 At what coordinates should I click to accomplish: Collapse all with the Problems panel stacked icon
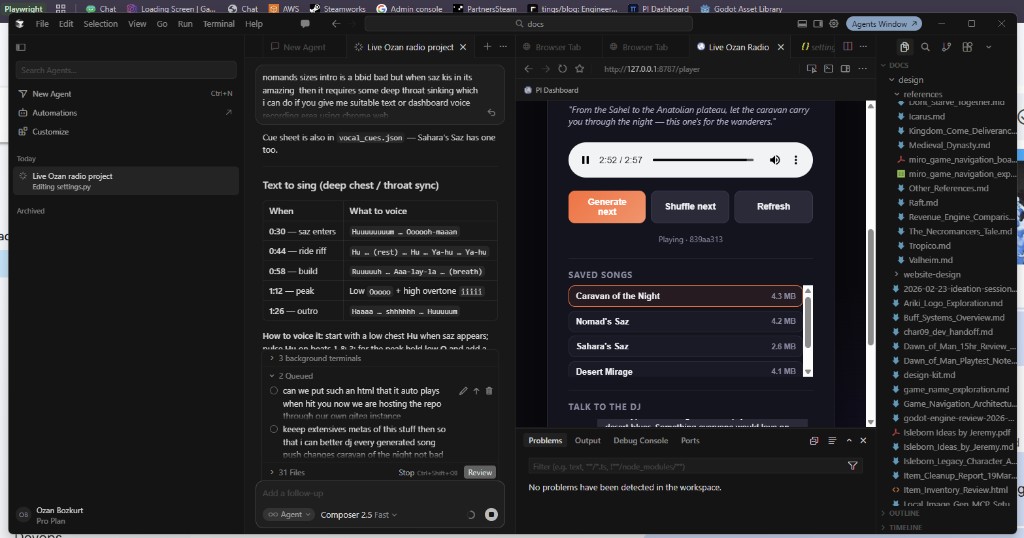tap(814, 441)
